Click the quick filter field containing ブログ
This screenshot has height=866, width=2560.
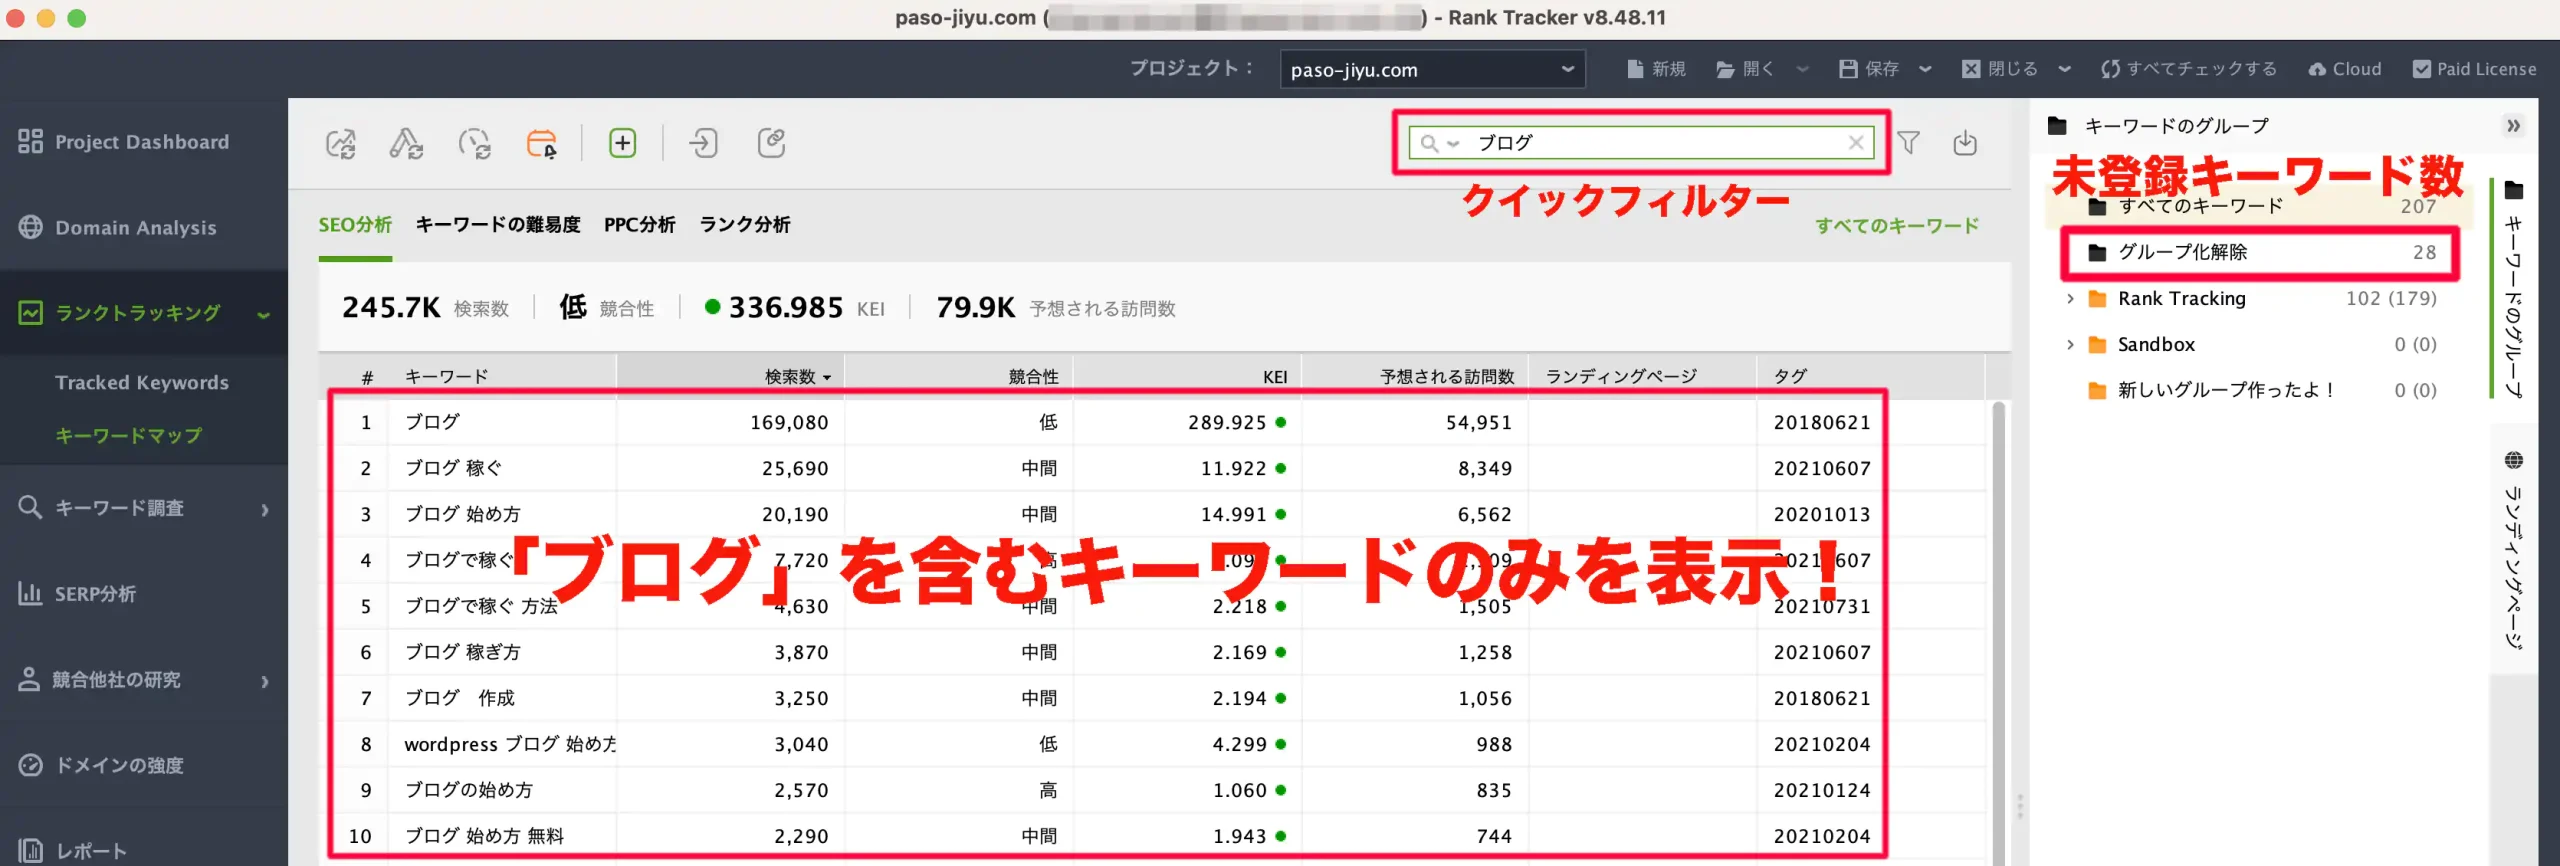pos(1642,143)
